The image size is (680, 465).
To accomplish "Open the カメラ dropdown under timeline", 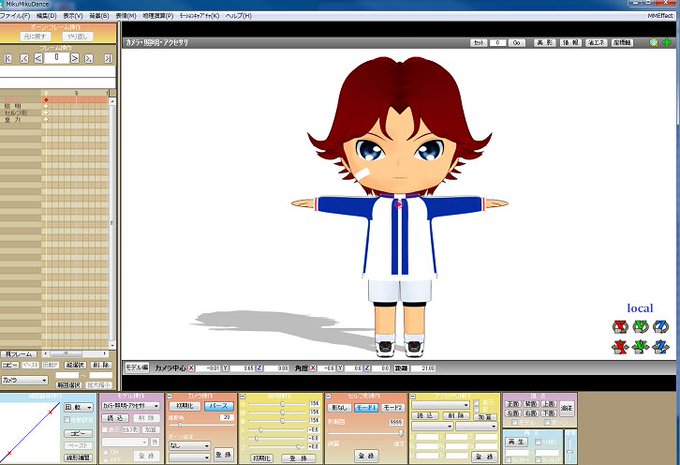I will point(24,380).
